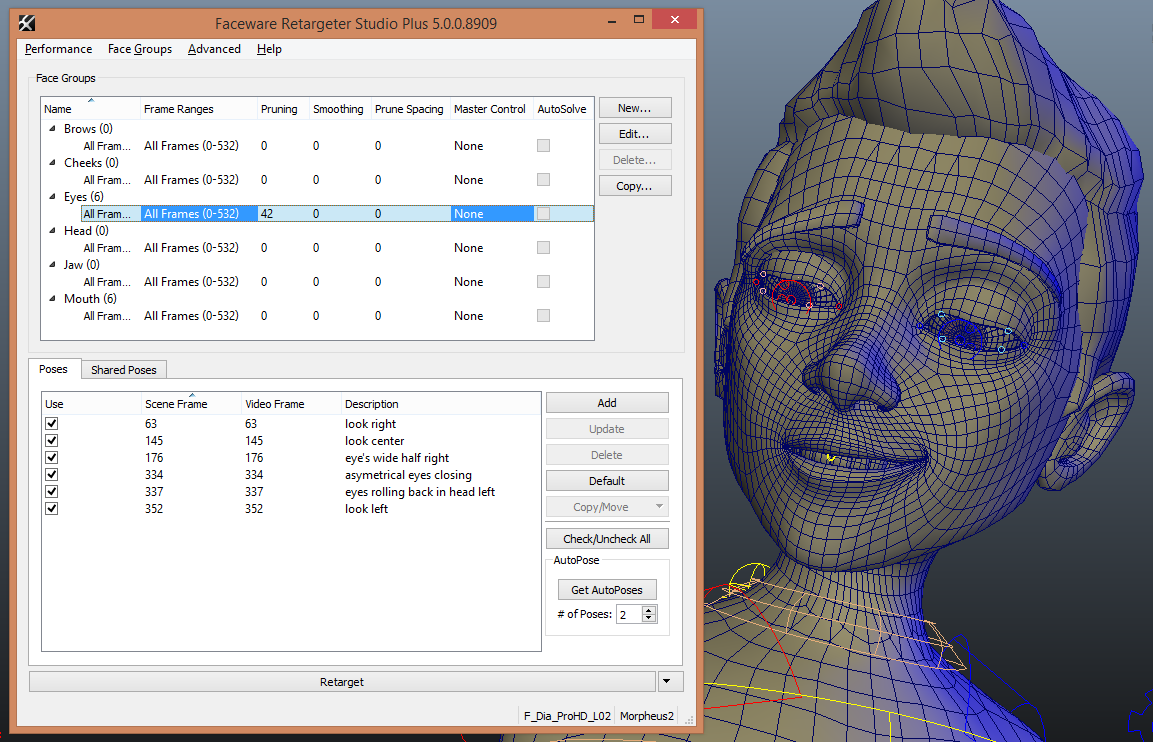Collapse the Mouth face group

pos(52,298)
